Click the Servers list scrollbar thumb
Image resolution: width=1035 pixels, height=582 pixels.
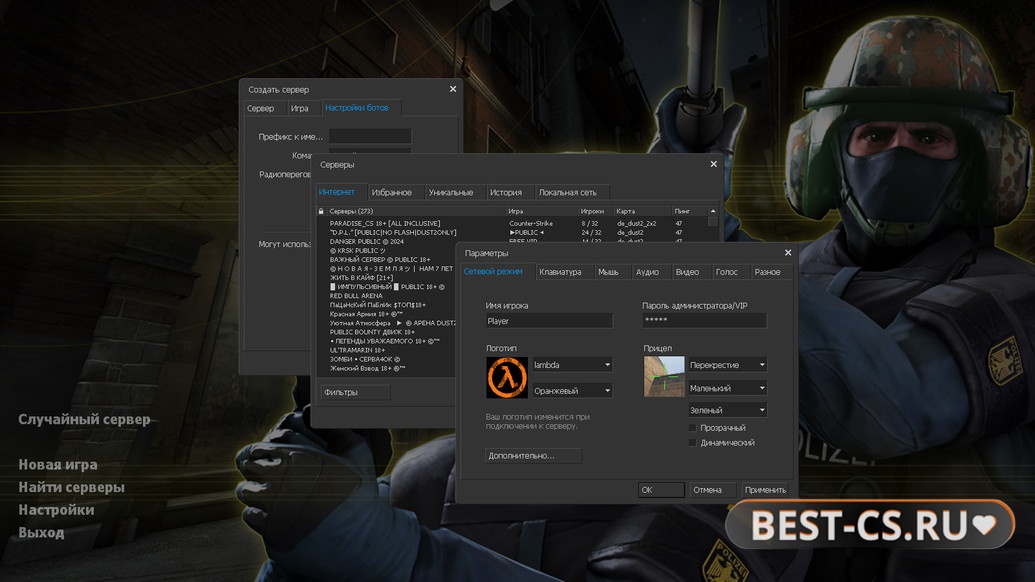point(713,222)
